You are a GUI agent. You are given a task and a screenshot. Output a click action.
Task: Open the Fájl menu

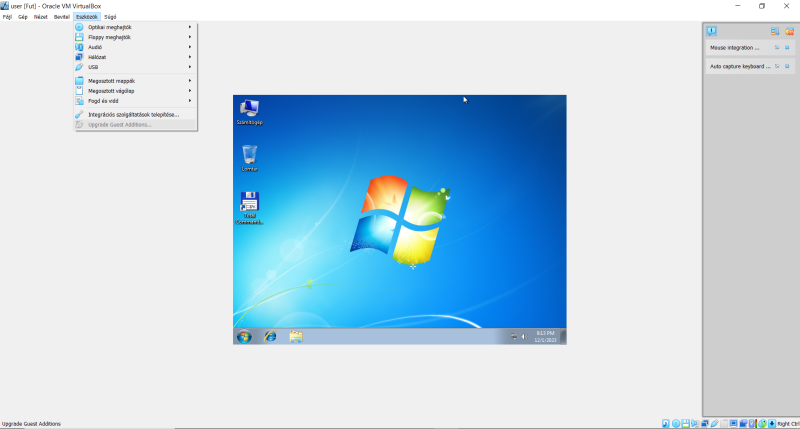click(x=7, y=17)
